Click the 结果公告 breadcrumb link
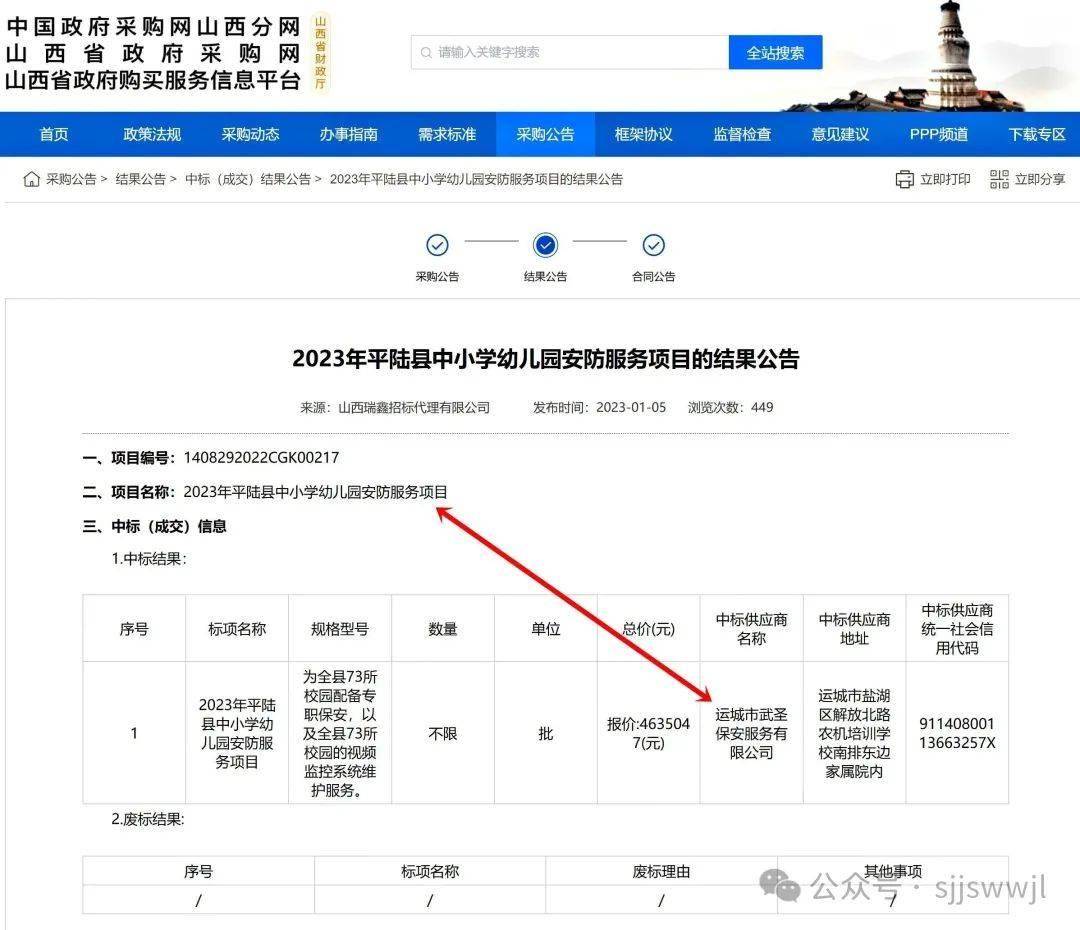The image size is (1080, 930). pos(141,179)
